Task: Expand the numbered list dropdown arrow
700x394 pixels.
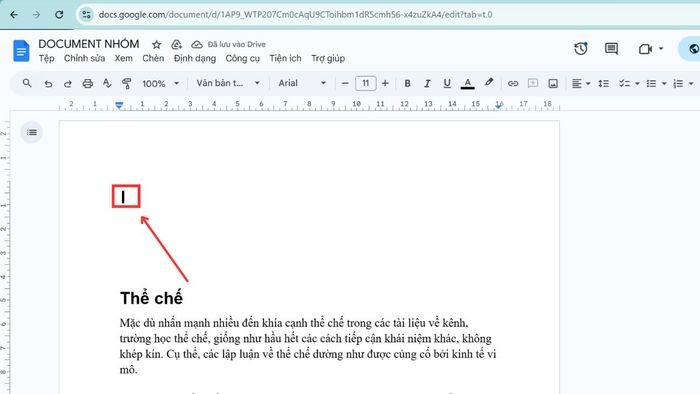Action: [691, 83]
